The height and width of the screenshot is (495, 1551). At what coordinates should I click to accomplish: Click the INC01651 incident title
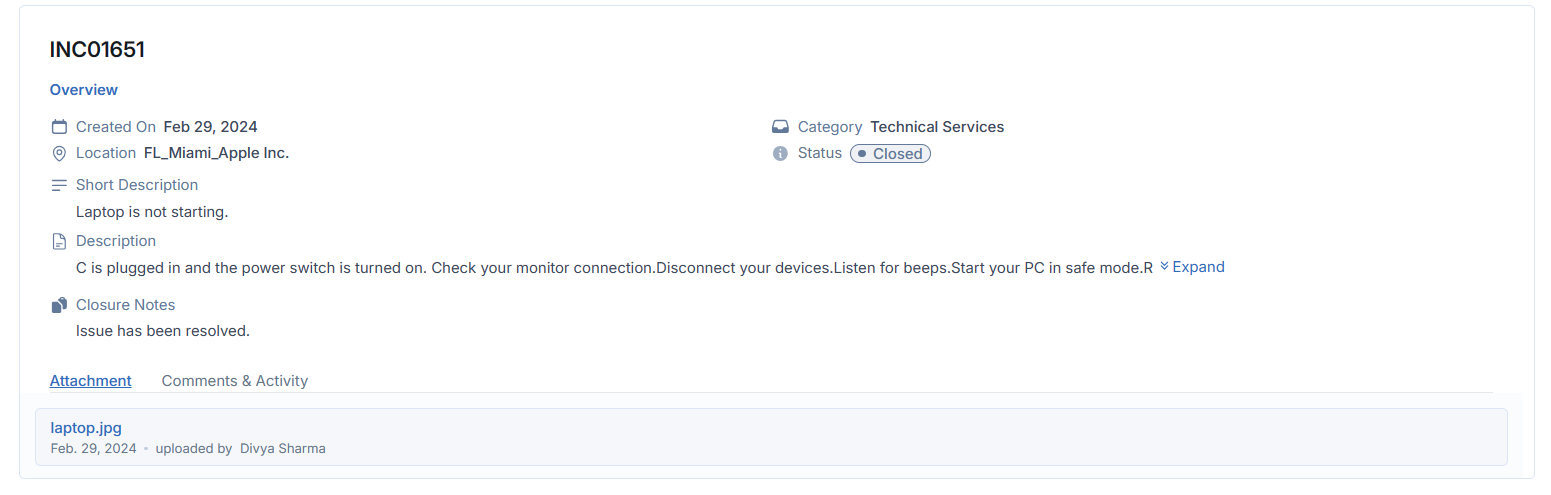[97, 50]
